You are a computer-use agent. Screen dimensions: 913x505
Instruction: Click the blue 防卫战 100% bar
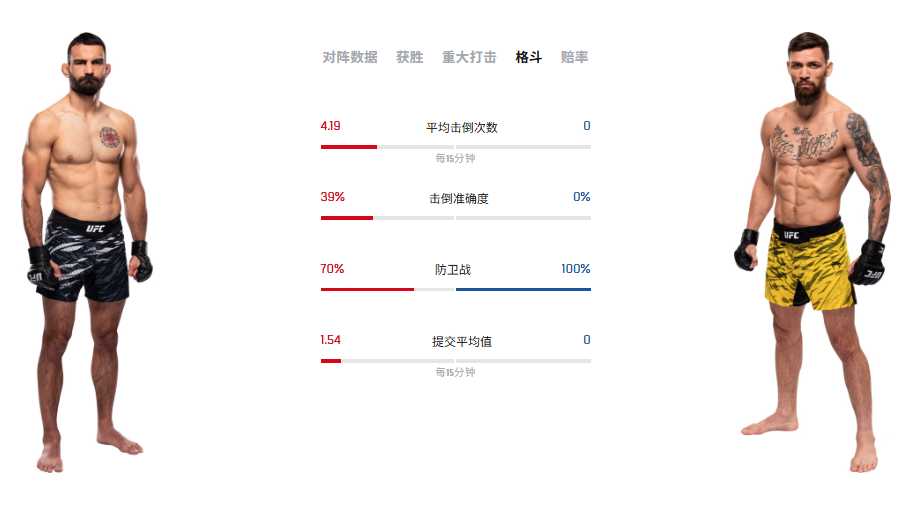click(x=523, y=289)
